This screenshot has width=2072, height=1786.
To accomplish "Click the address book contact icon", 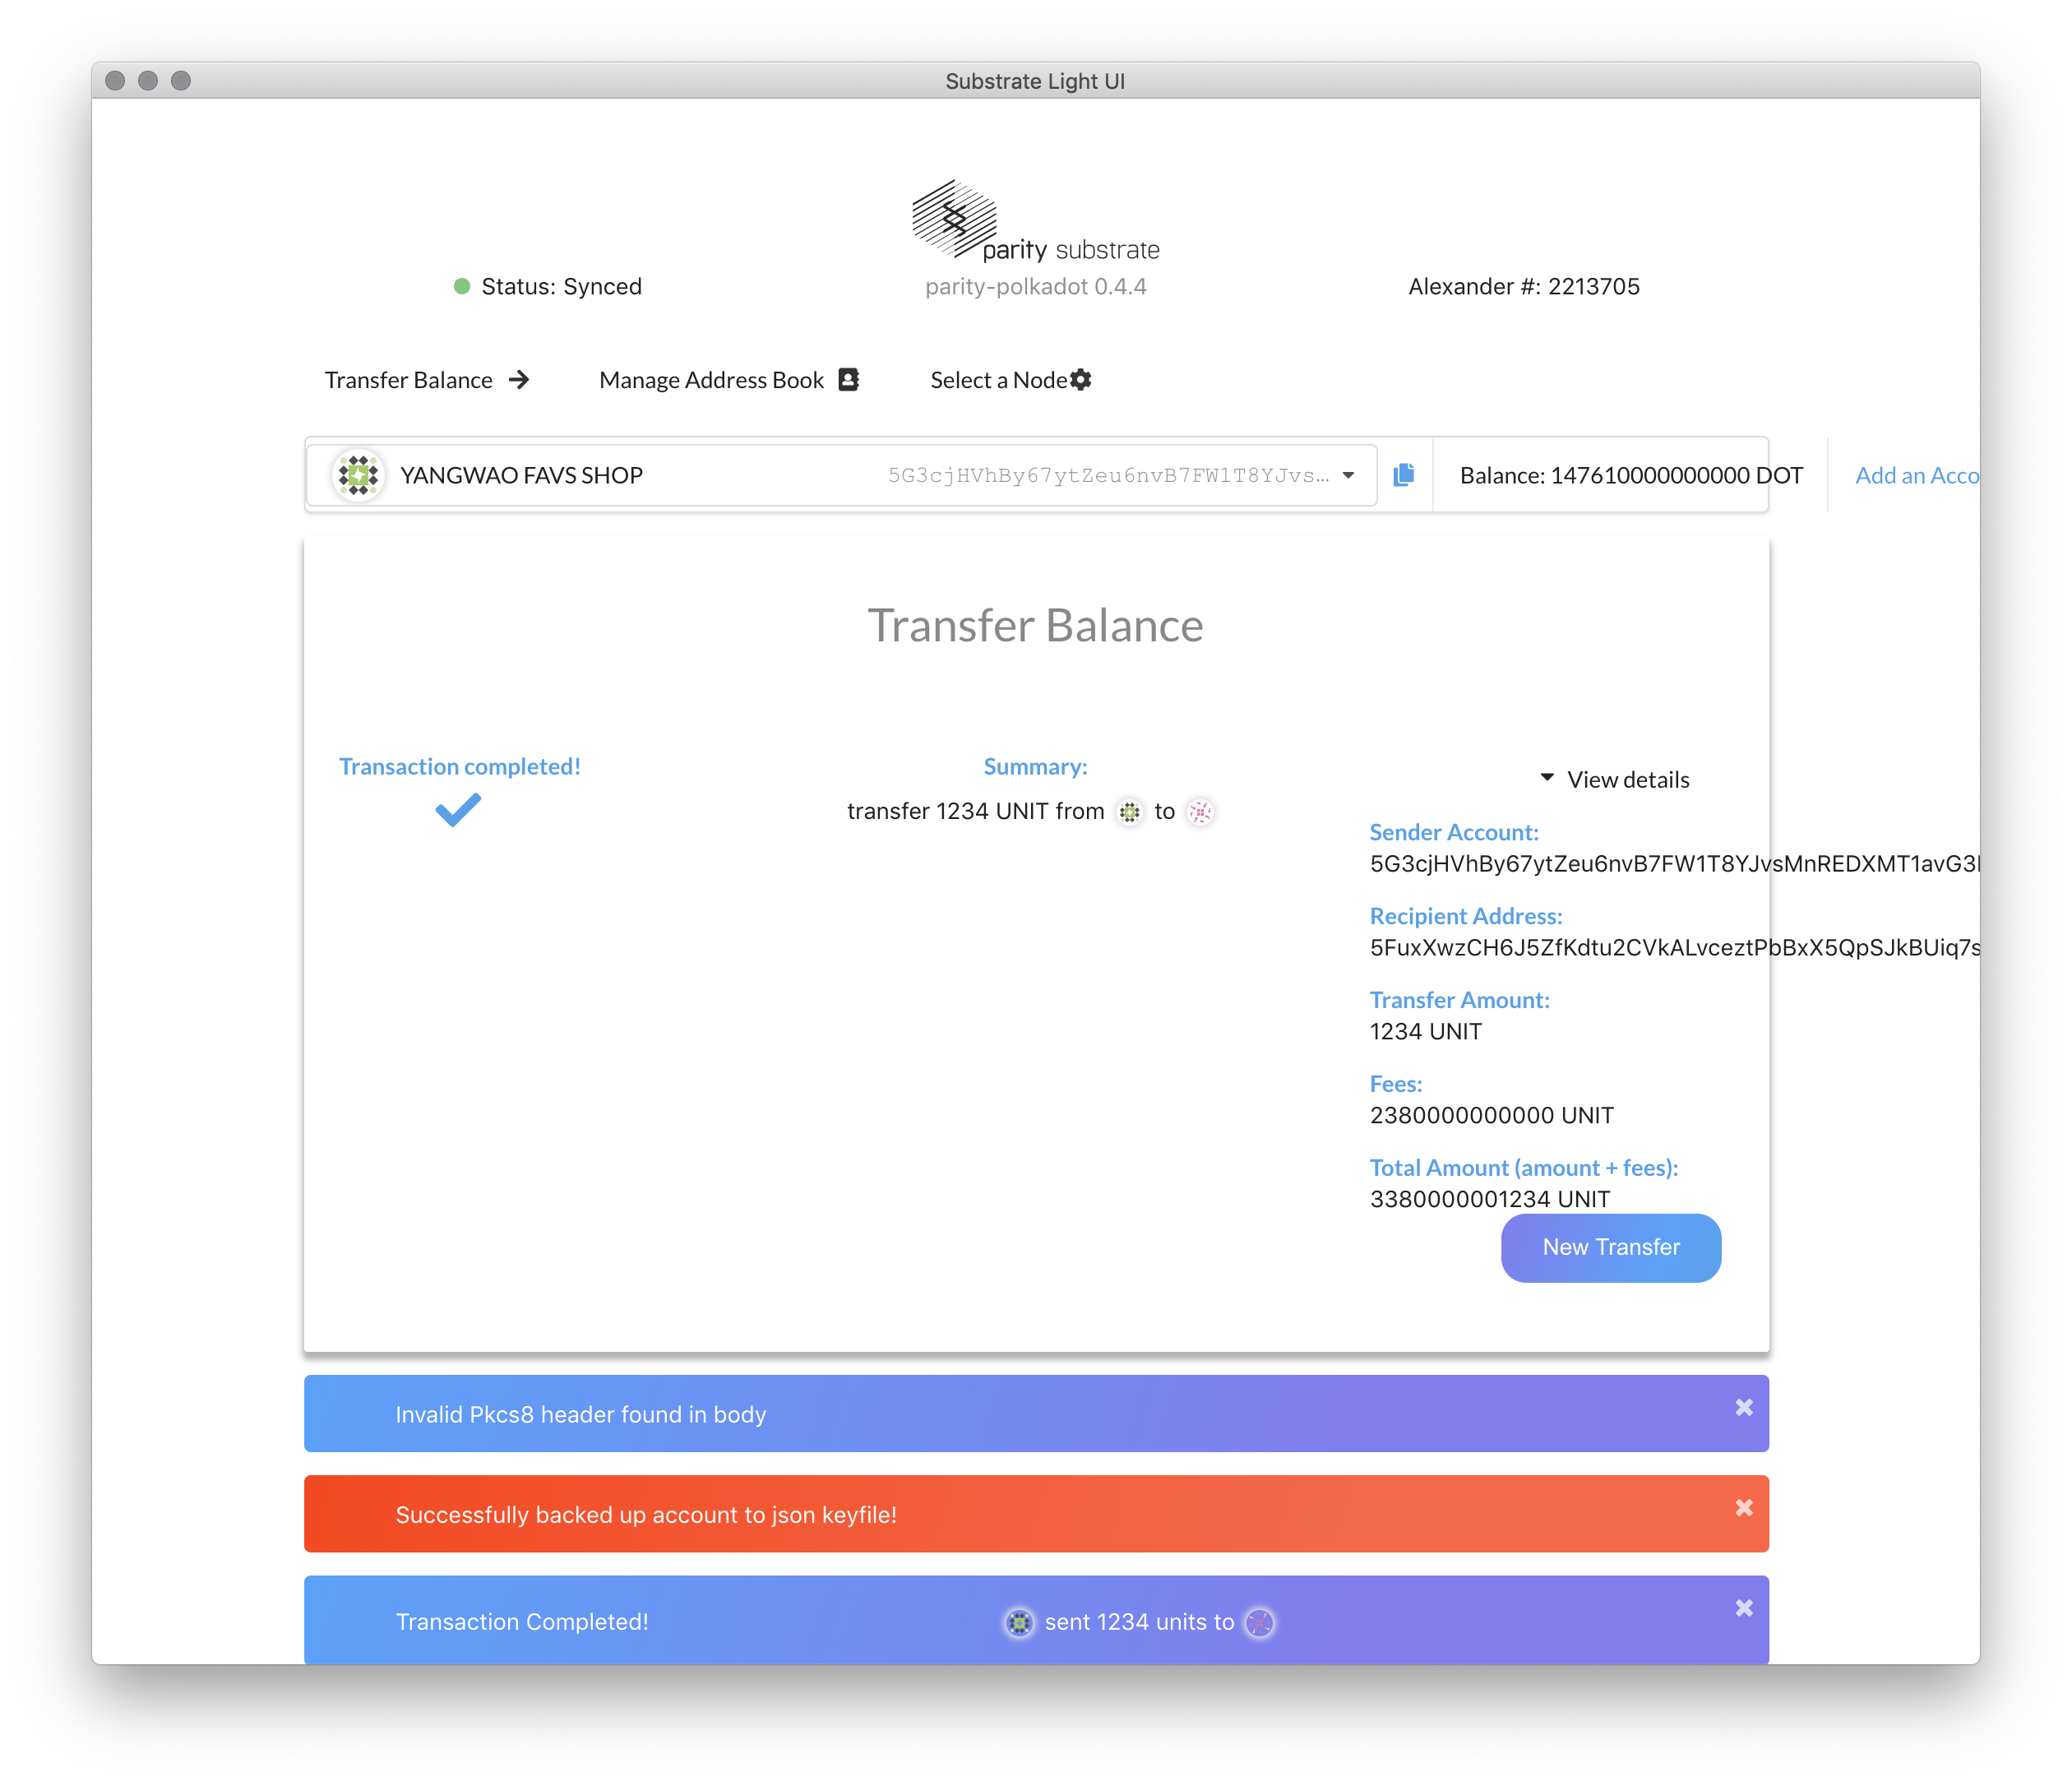I will 848,380.
